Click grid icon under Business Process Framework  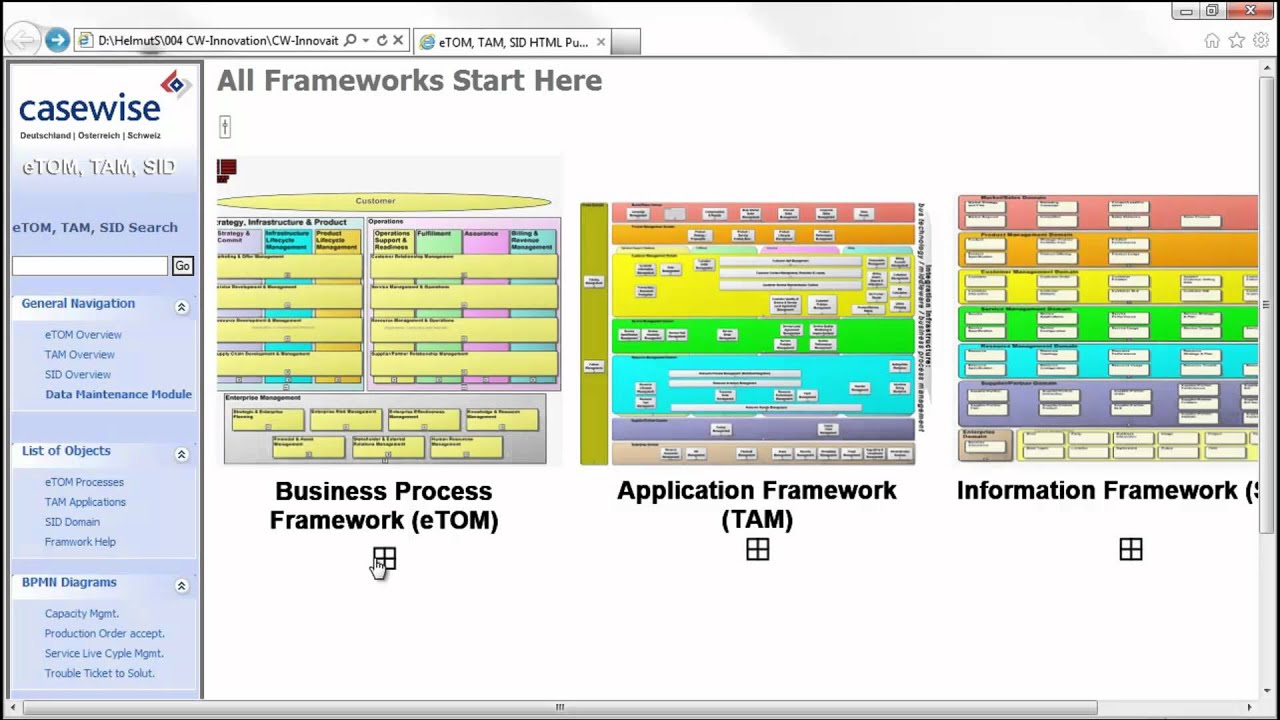click(x=384, y=558)
